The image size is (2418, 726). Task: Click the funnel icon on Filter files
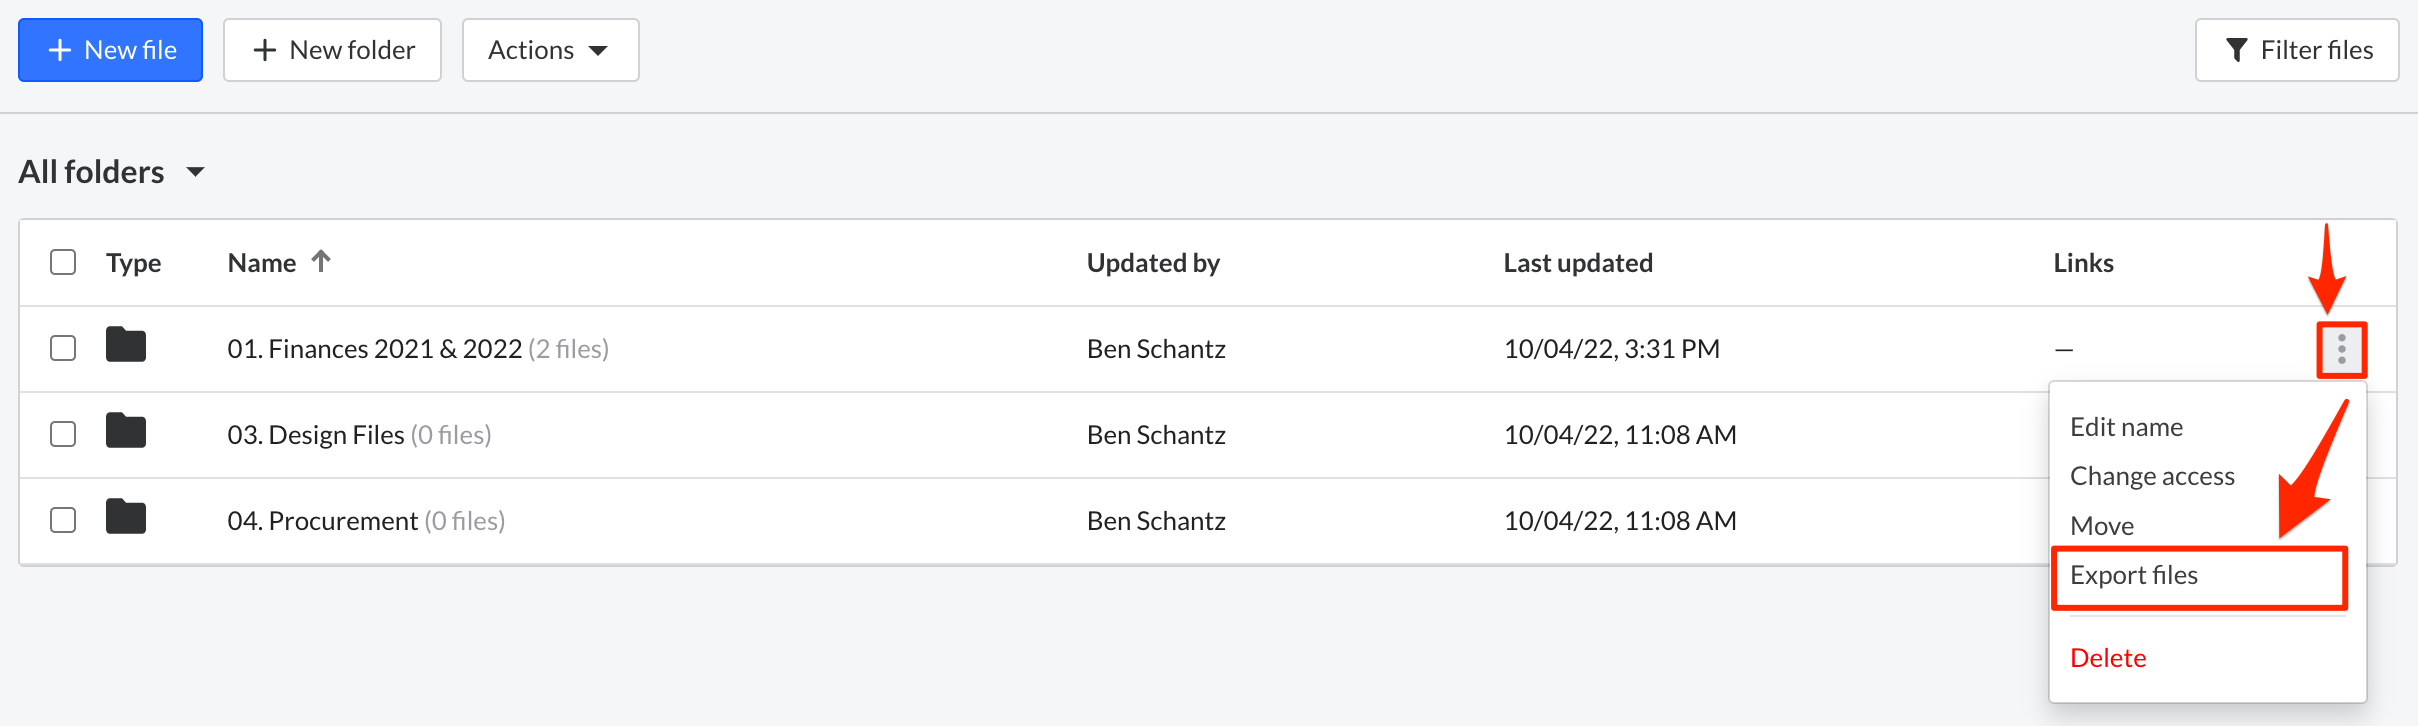pyautogui.click(x=2237, y=49)
